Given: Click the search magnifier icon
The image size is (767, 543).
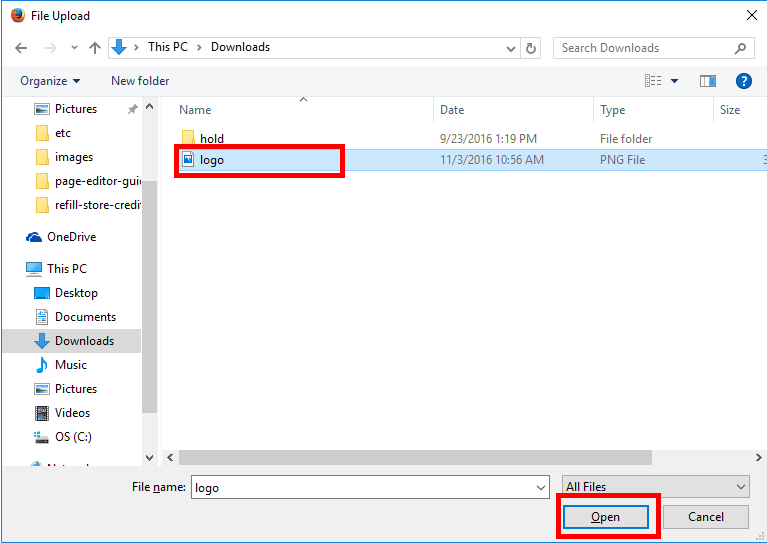Looking at the screenshot, I should click(x=740, y=48).
